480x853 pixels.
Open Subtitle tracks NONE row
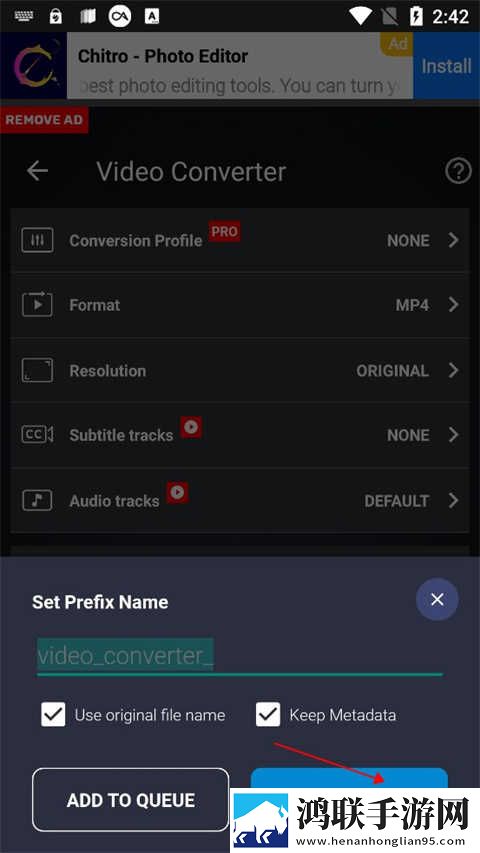[x=239, y=435]
